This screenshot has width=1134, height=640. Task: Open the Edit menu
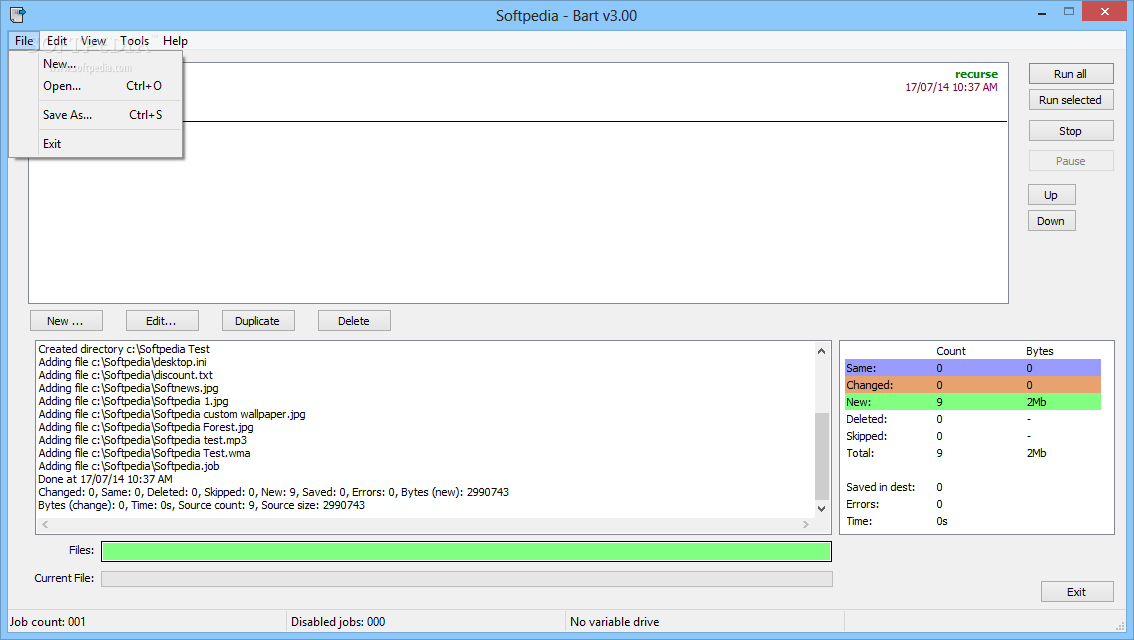57,40
